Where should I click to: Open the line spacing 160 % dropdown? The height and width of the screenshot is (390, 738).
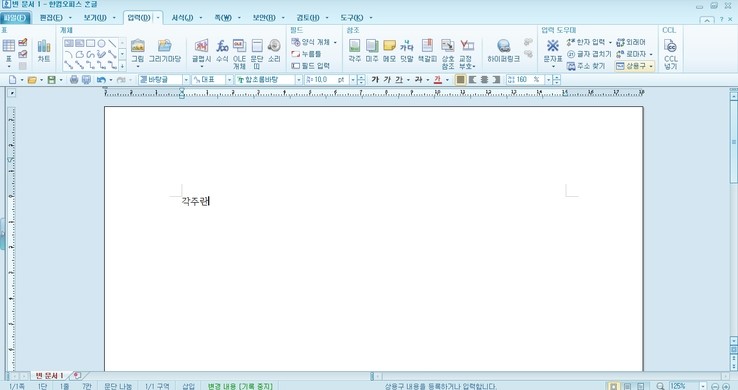pos(548,80)
